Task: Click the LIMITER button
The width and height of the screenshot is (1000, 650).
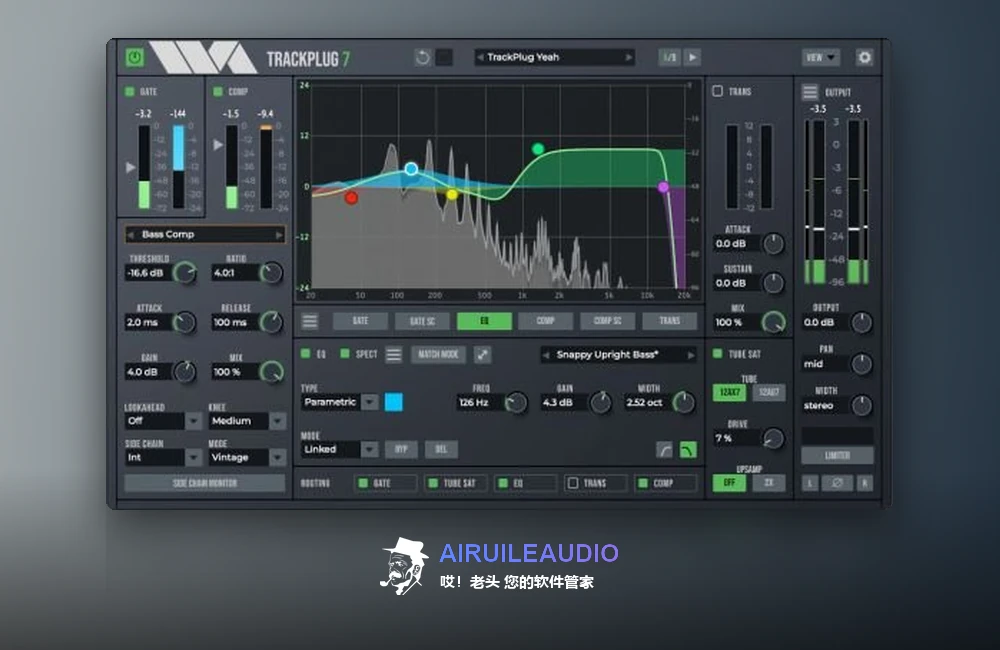Action: tap(837, 455)
